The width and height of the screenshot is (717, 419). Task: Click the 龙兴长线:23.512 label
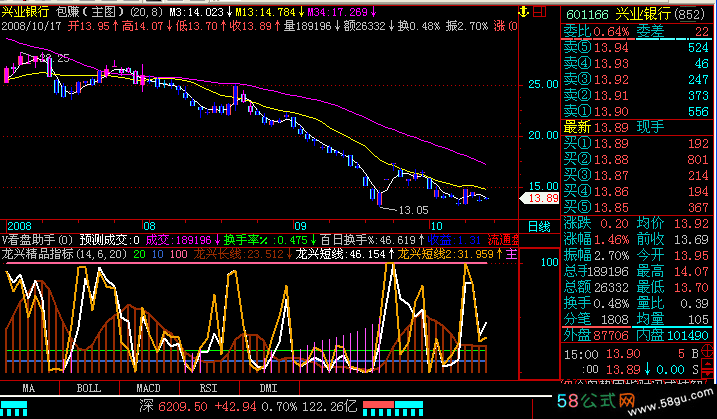tap(242, 254)
